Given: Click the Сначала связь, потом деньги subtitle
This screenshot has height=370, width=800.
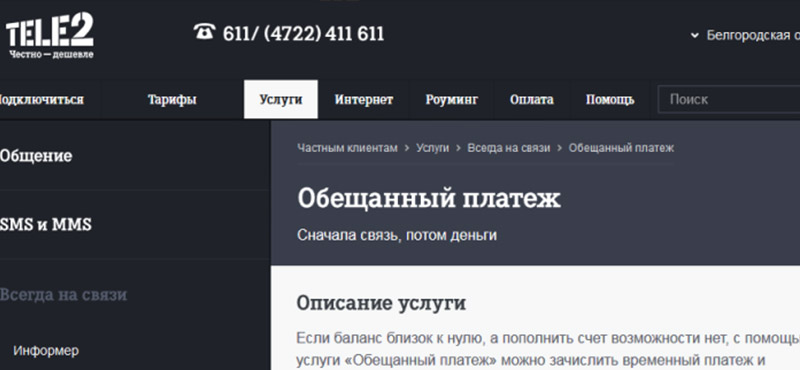Looking at the screenshot, I should click(397, 235).
